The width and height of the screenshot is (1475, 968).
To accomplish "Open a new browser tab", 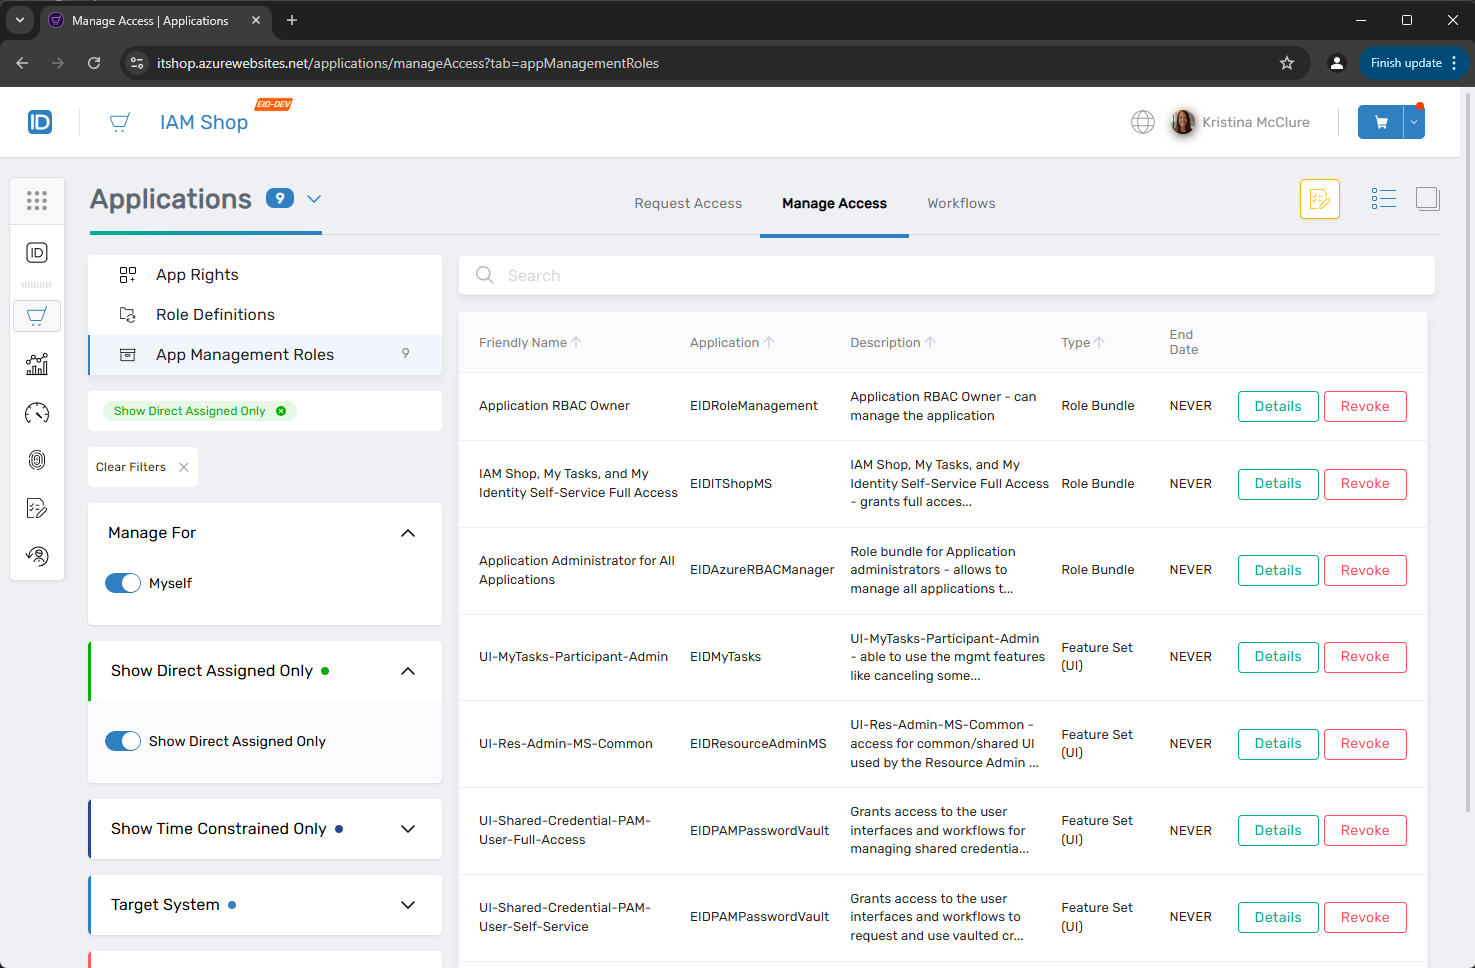I will click(x=292, y=20).
